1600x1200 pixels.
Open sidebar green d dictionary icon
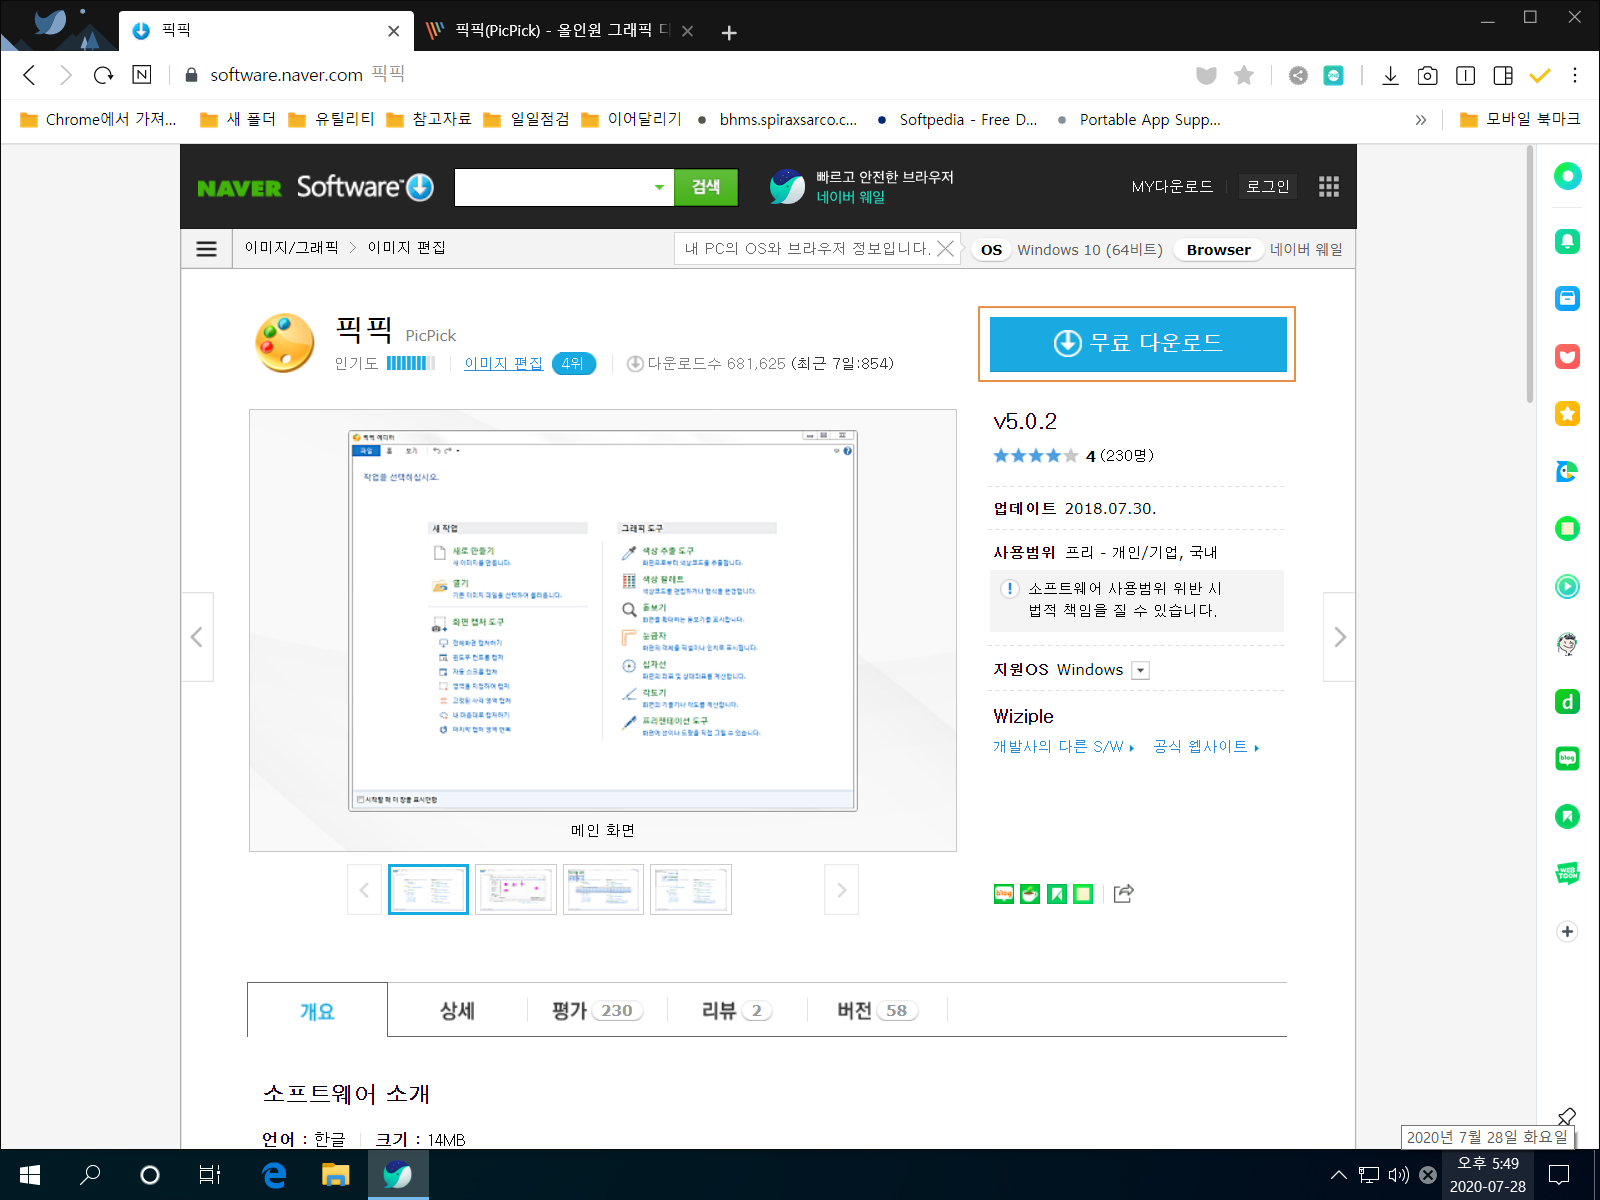pyautogui.click(x=1567, y=702)
